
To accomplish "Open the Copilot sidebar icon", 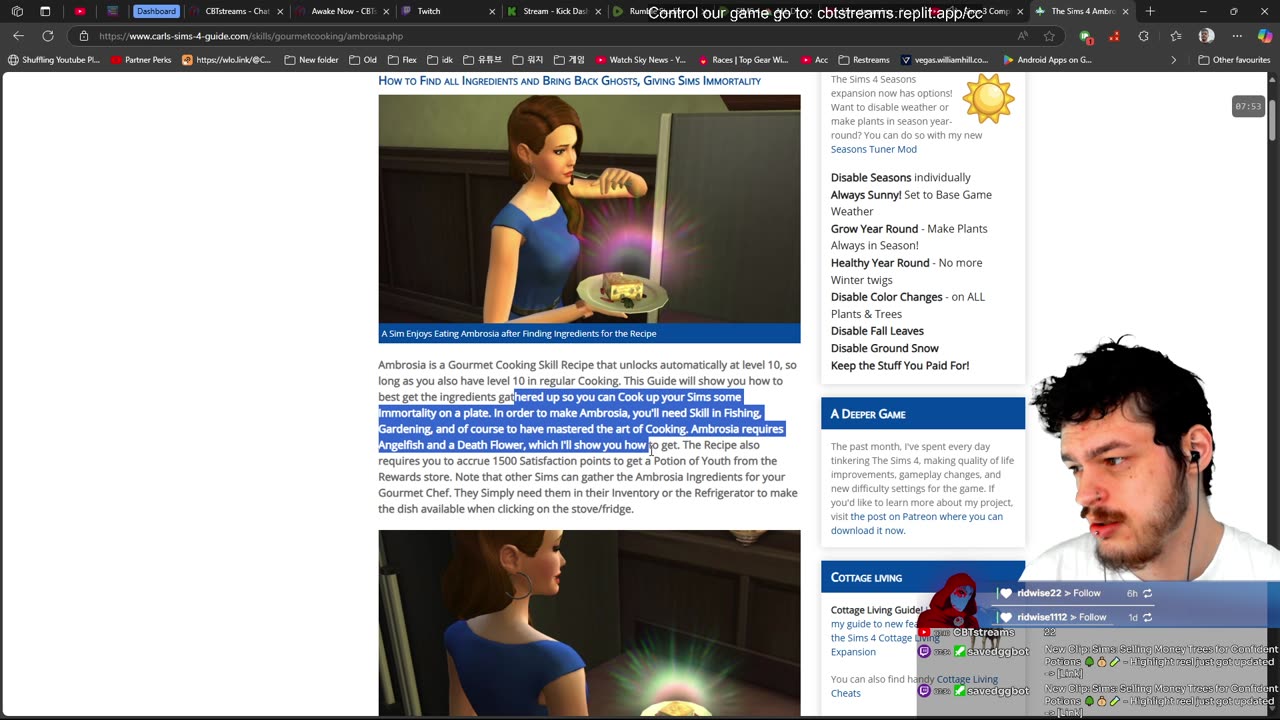I will click(x=1265, y=36).
